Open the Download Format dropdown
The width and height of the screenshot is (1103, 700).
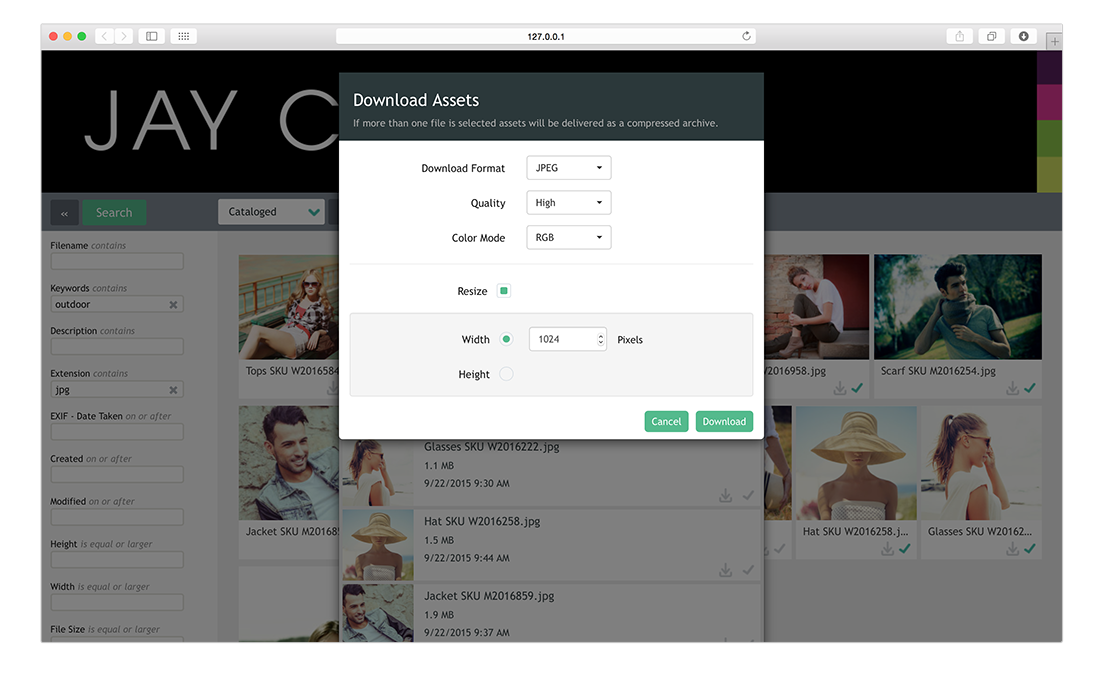[x=568, y=168]
